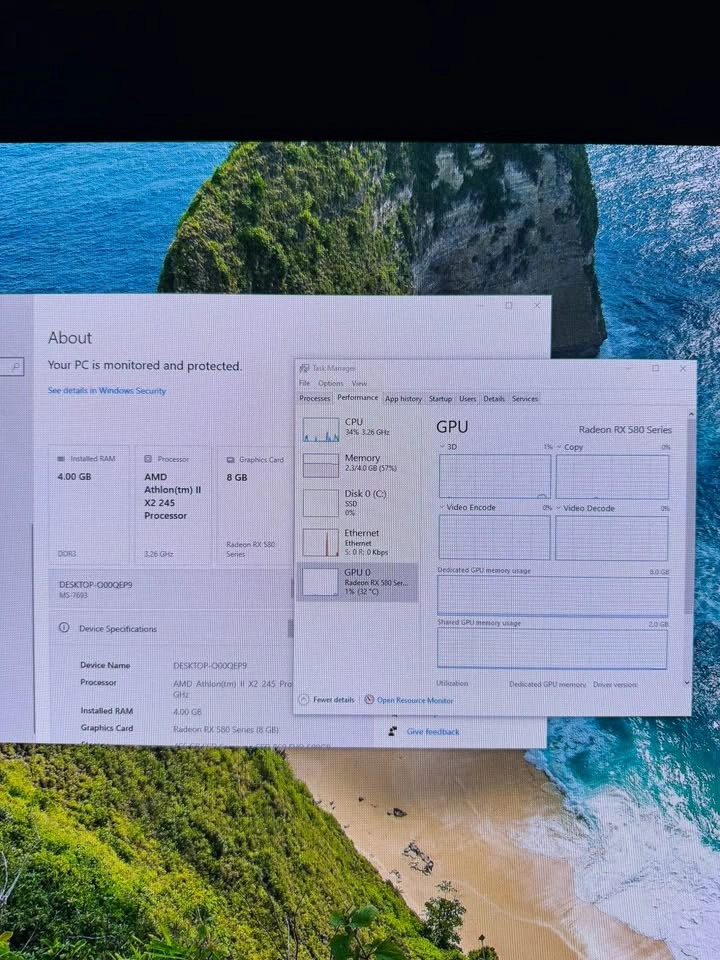Viewport: 720px width, 960px height.
Task: Select GPU 0 in performance list
Action: click(x=358, y=582)
